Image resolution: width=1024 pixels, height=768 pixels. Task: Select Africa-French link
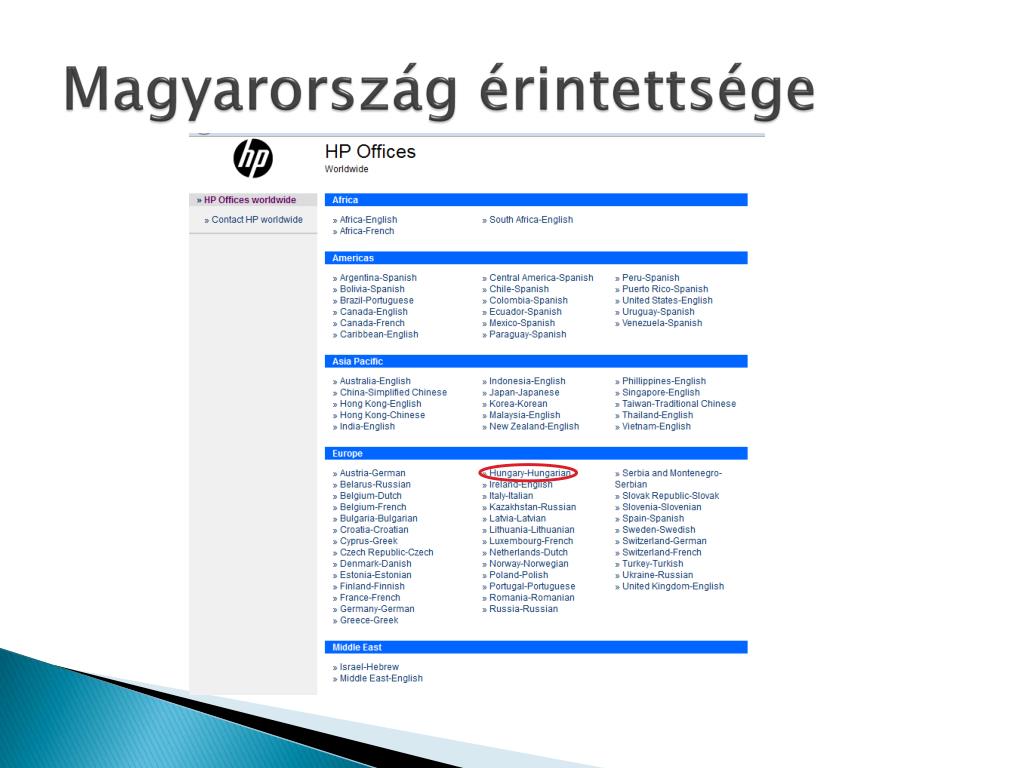click(367, 231)
